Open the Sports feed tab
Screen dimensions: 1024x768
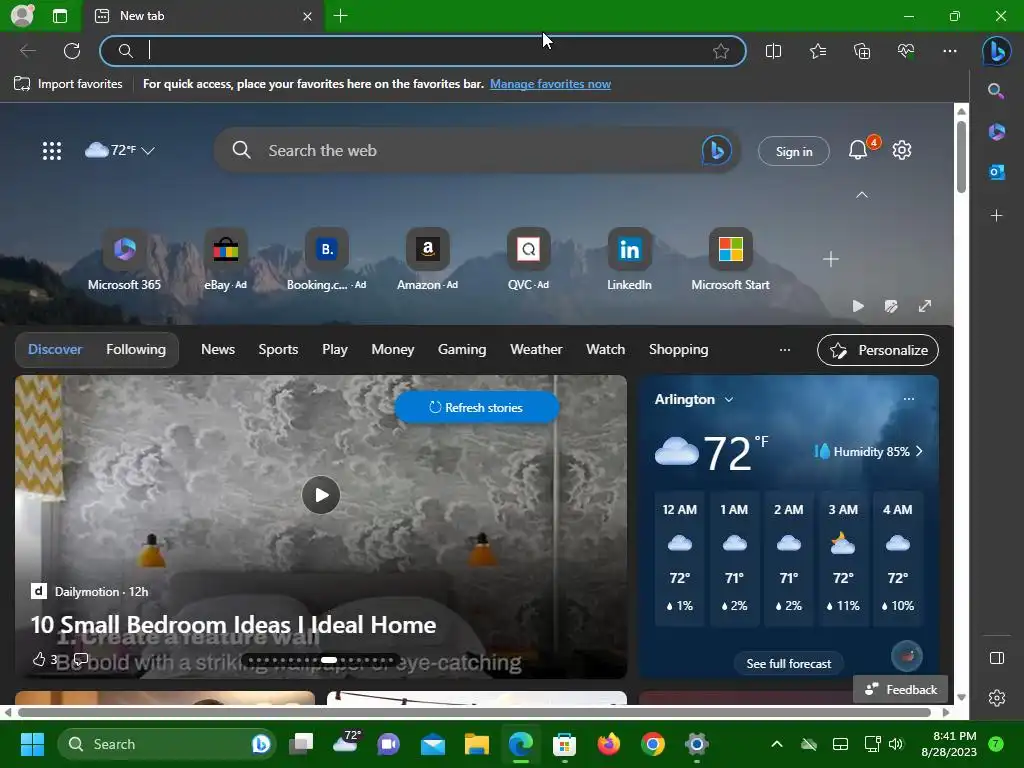[x=278, y=349]
